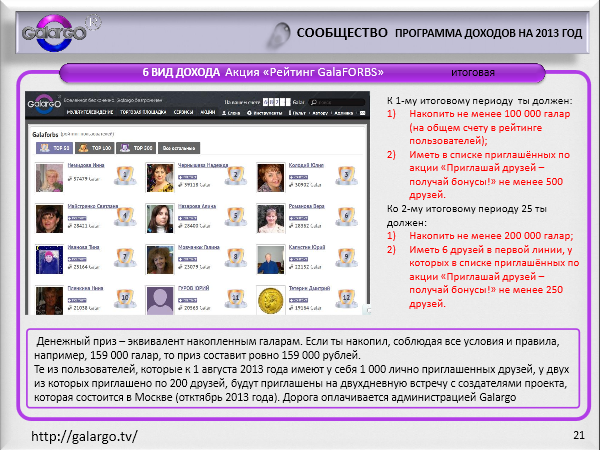Click the medal icon on TOP 500 tab
Image resolution: width=600 pixels, height=450 pixels.
125,148
